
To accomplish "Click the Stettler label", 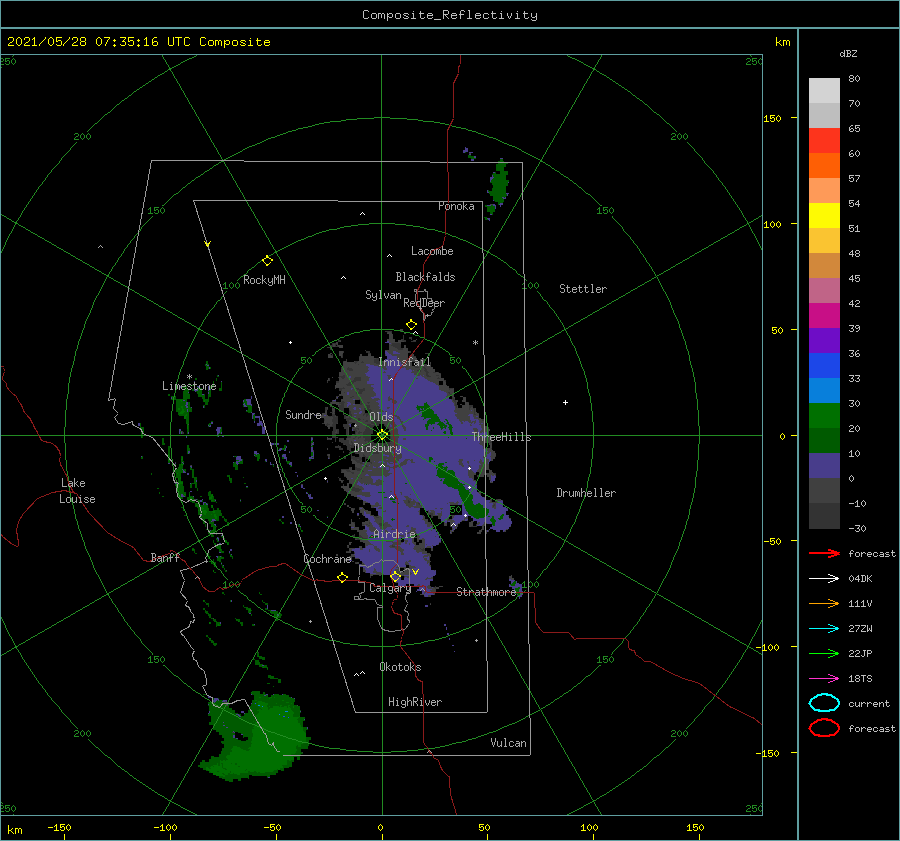I will [x=583, y=289].
